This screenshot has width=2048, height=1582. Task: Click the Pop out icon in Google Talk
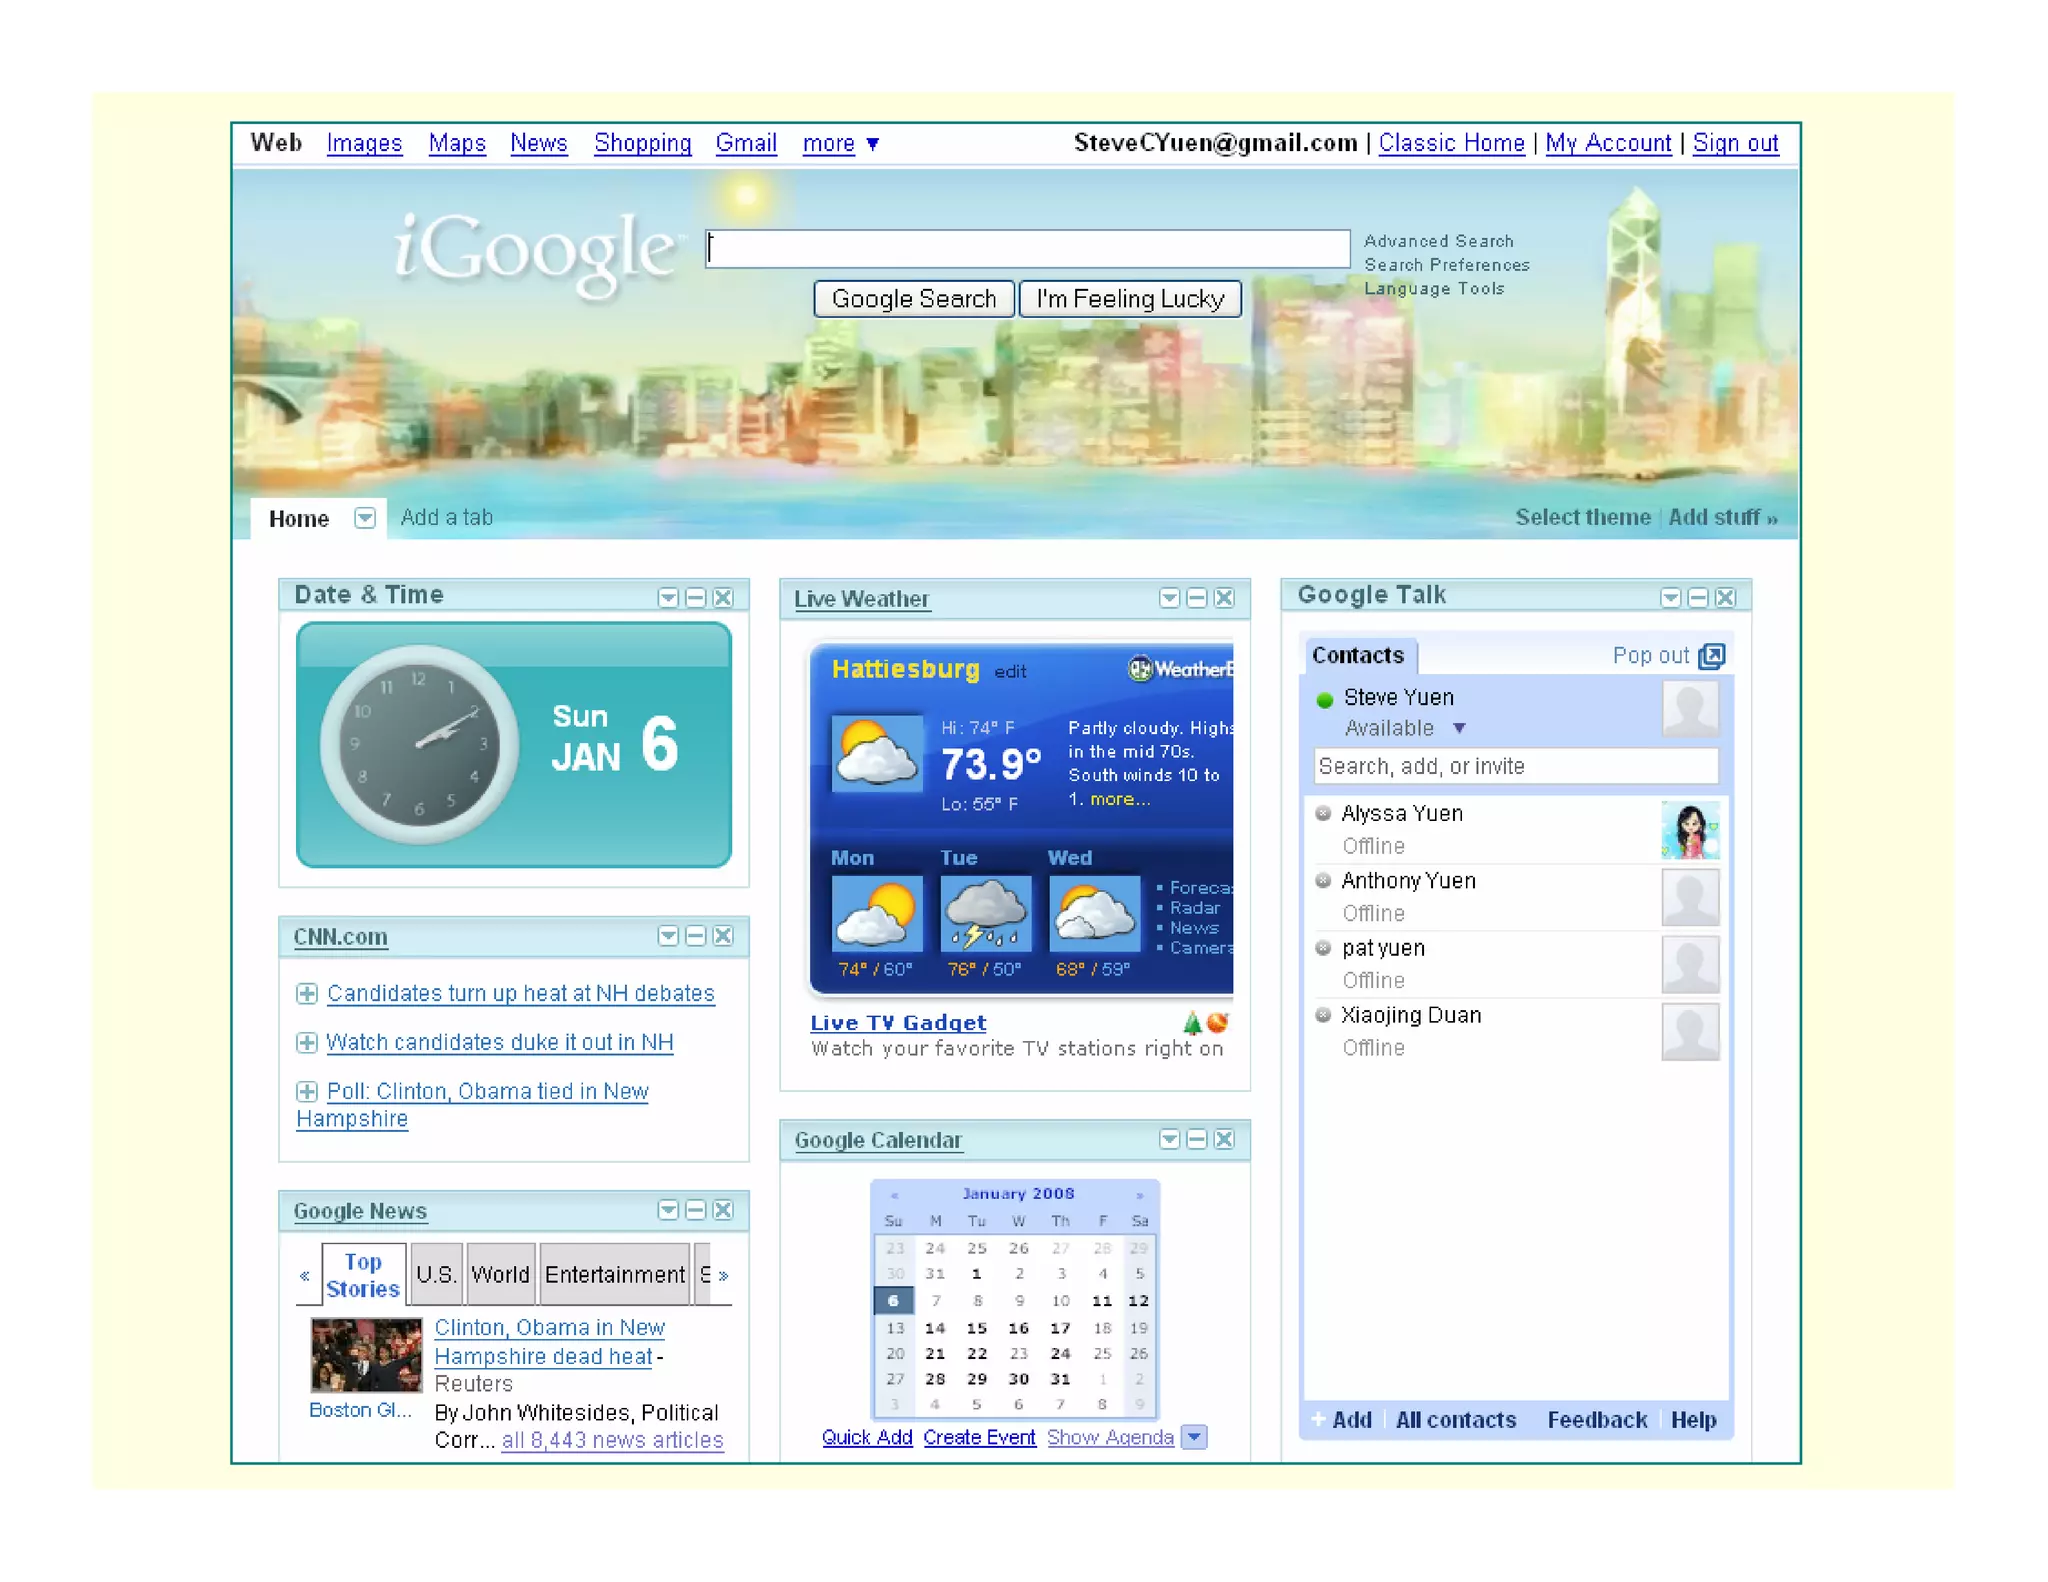[1712, 656]
